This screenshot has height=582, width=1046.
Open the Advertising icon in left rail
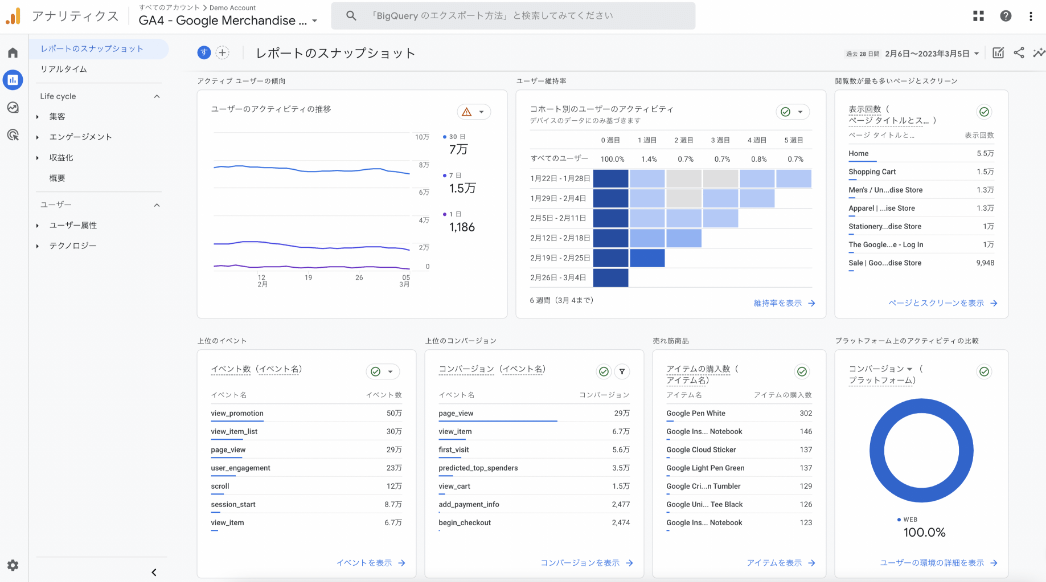click(x=13, y=135)
